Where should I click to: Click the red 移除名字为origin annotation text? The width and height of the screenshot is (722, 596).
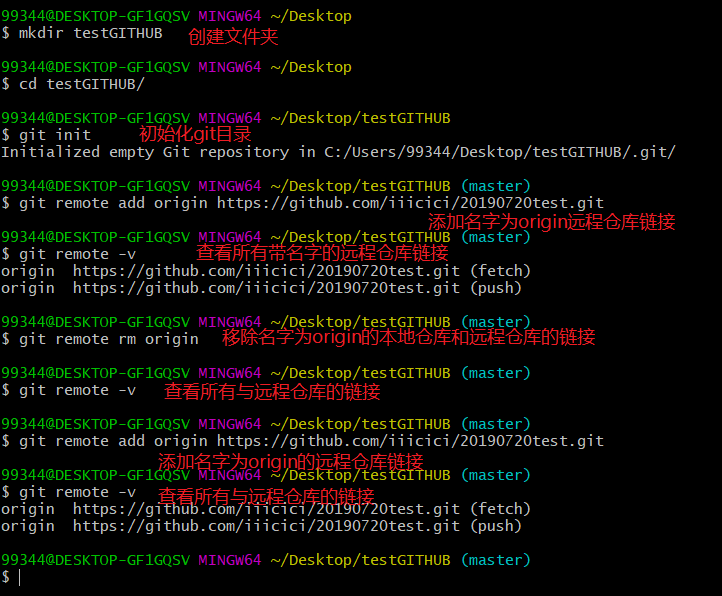[x=408, y=337]
